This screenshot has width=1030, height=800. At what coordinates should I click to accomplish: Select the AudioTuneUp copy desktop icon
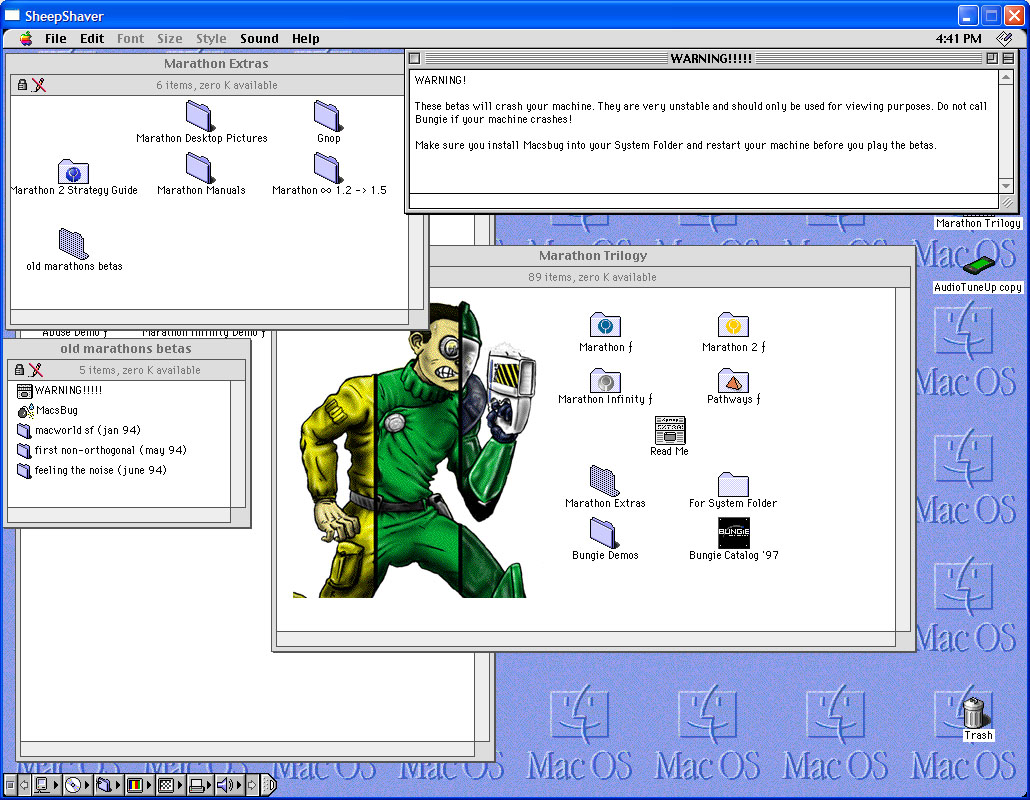(977, 266)
